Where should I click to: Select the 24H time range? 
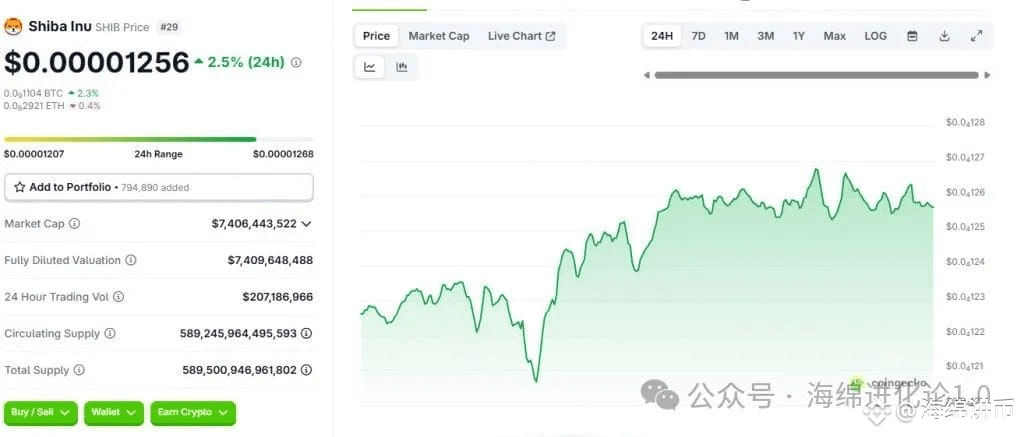click(x=662, y=36)
